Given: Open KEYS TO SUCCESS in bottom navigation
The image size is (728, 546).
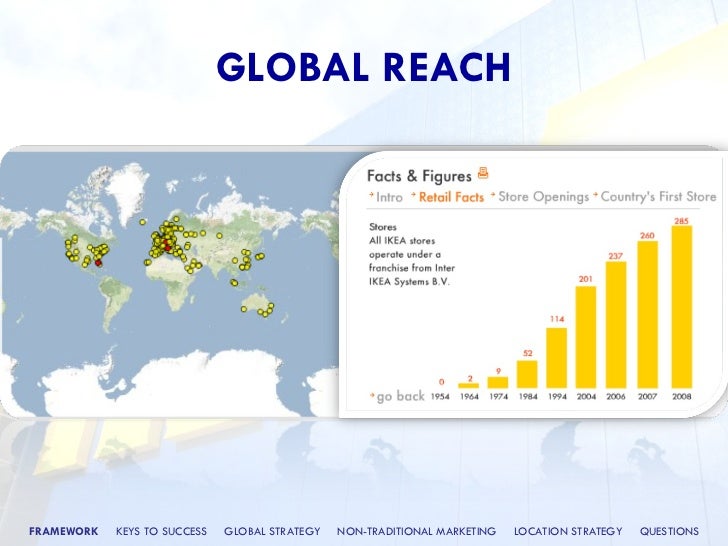Looking at the screenshot, I should (x=161, y=531).
